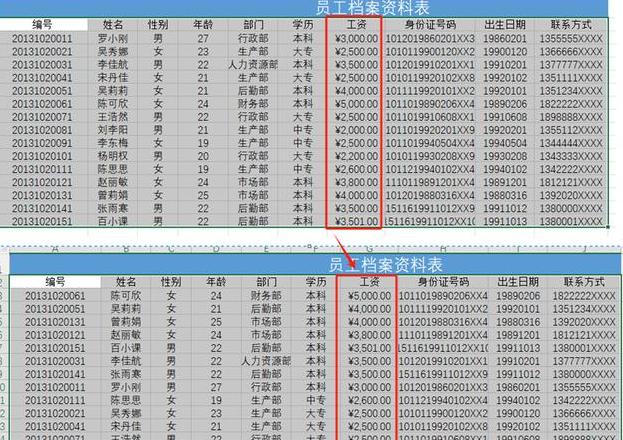Image resolution: width=623 pixels, height=440 pixels.
Task: Click 陈可欣 name cell in lower table
Action: (x=126, y=296)
